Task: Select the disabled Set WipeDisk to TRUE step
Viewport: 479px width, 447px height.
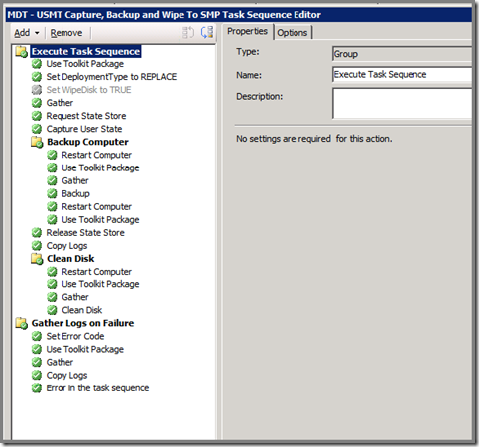Action: pyautogui.click(x=89, y=90)
